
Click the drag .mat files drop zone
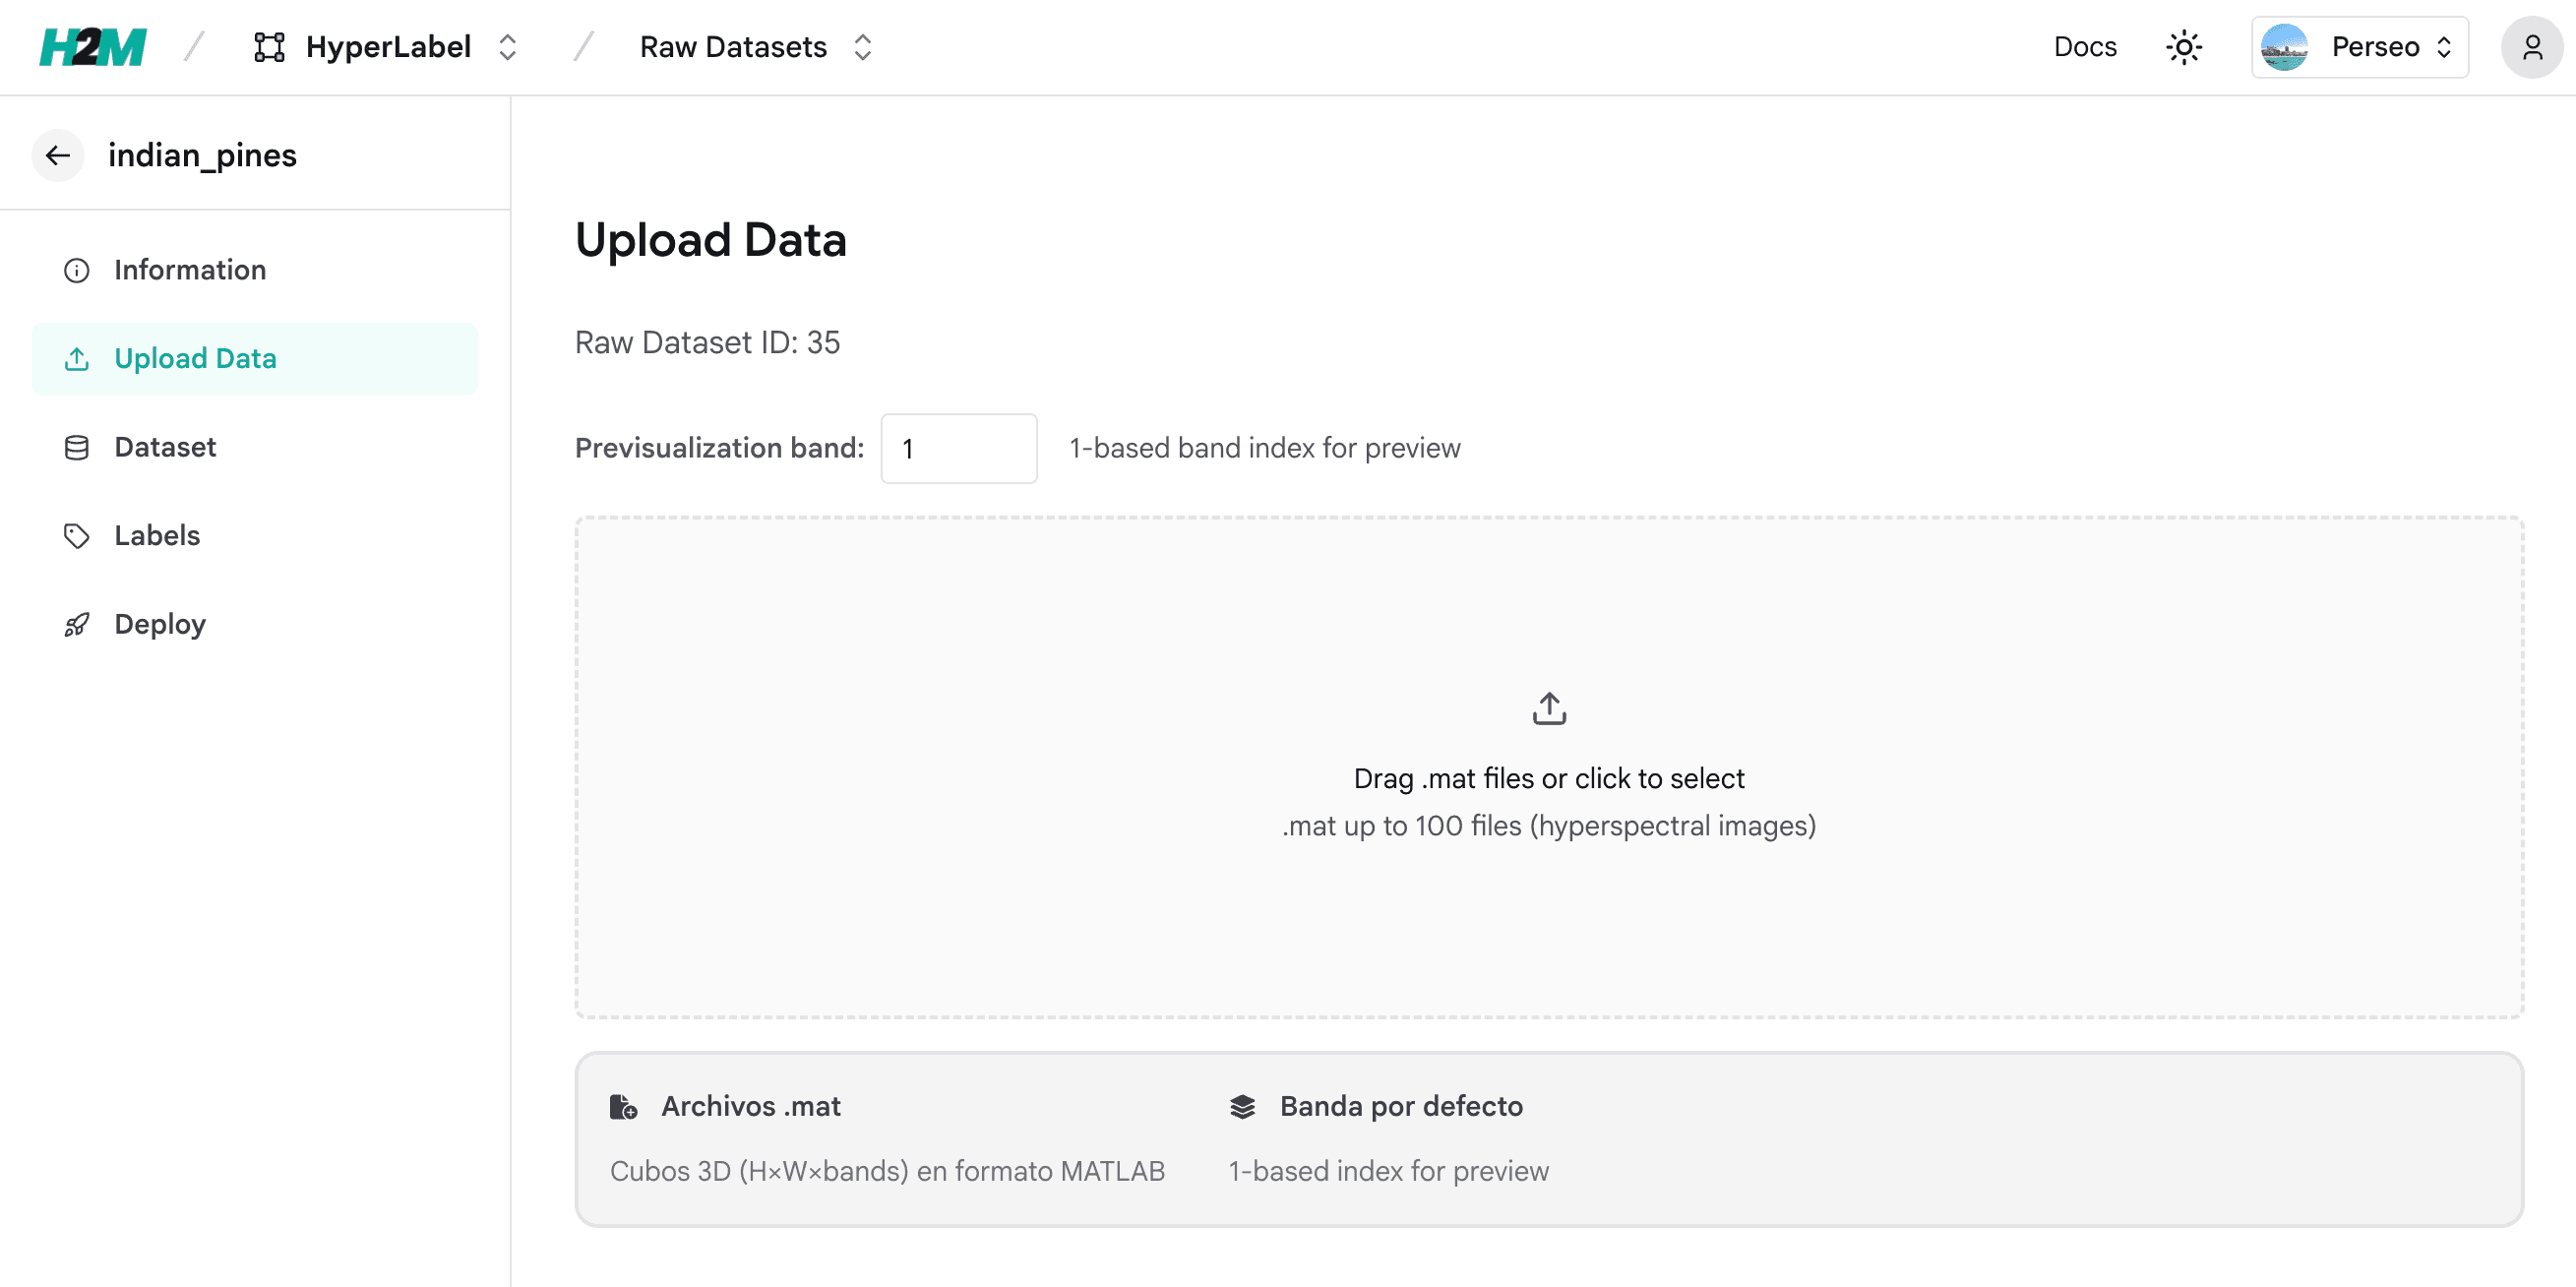[1549, 767]
